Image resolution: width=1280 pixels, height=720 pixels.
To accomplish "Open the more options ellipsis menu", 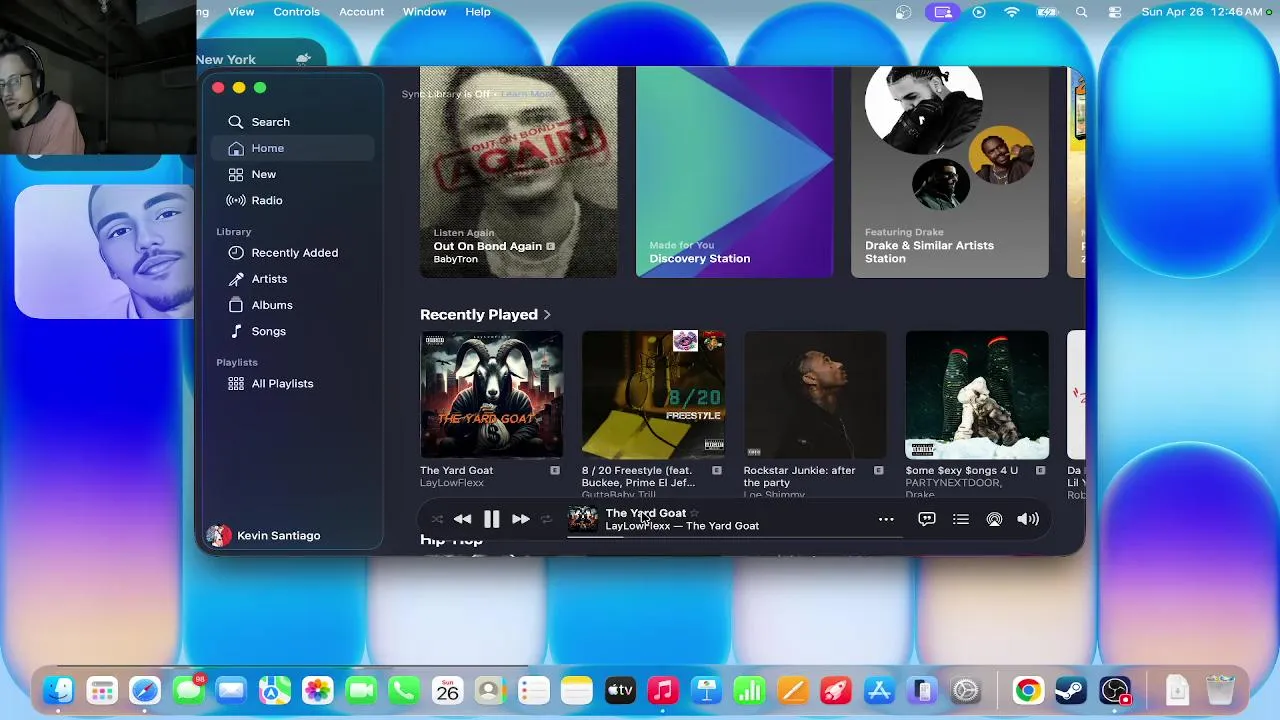I will (x=886, y=519).
